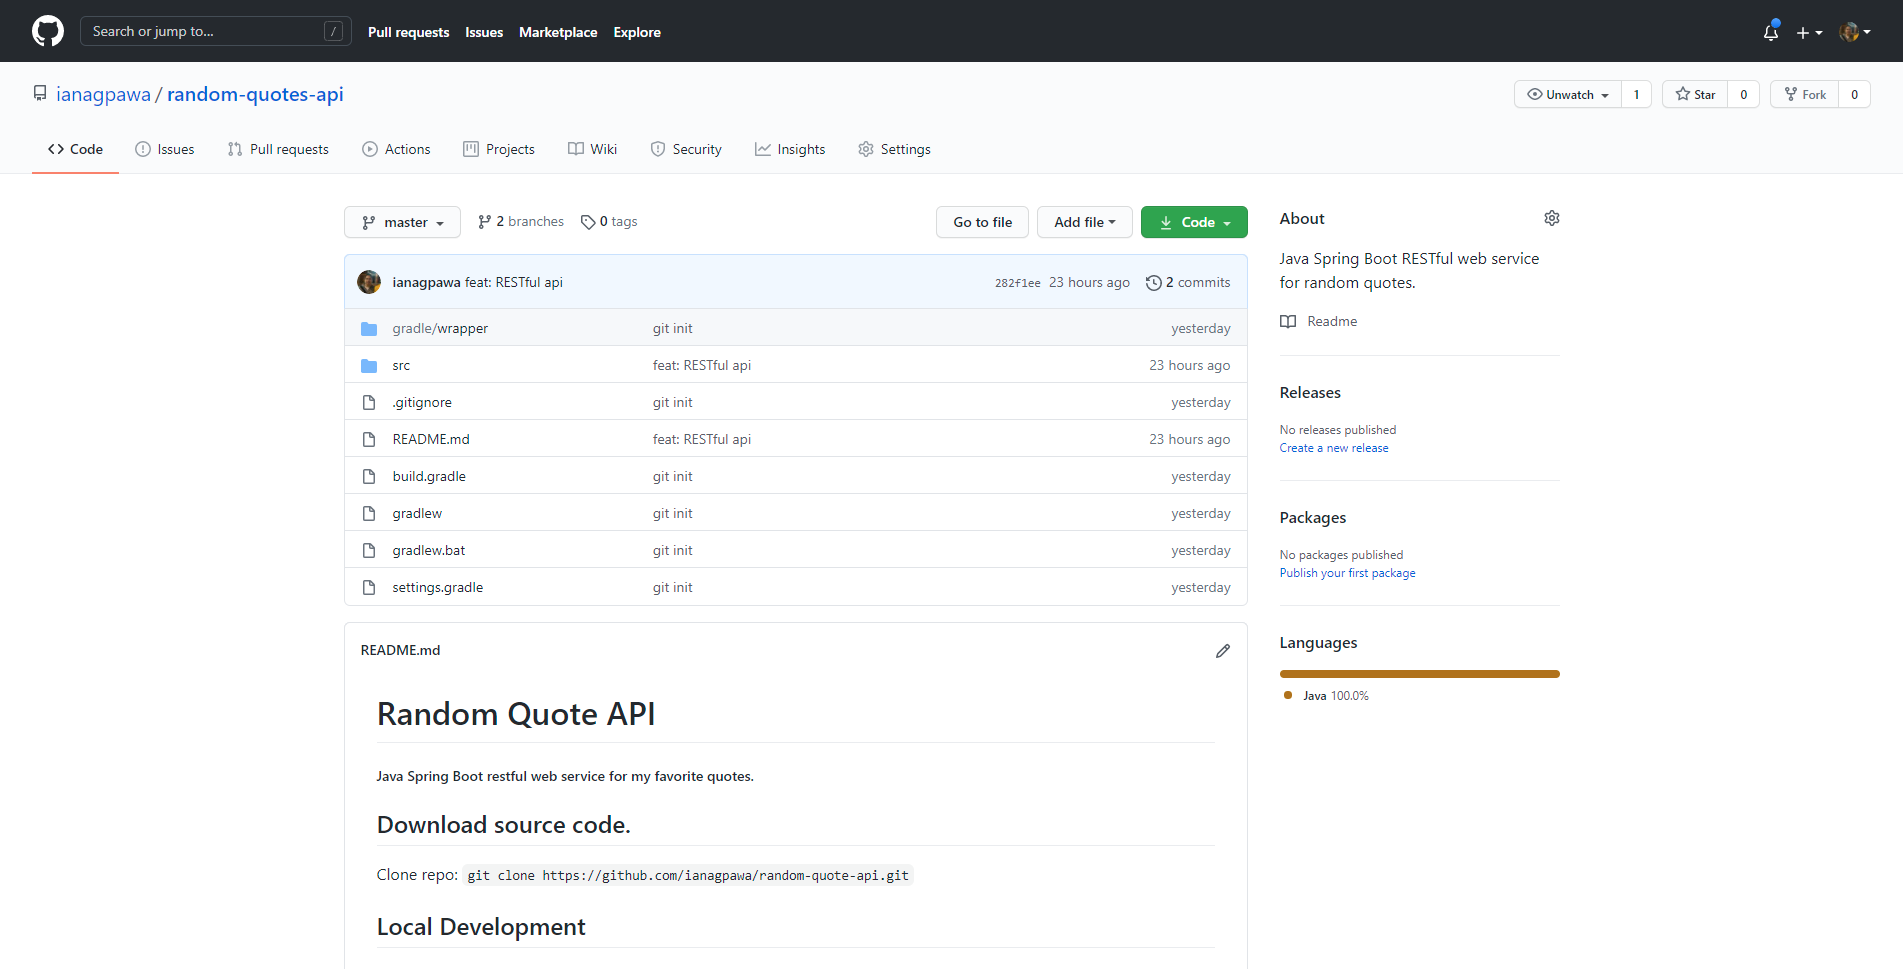Screen dimensions: 1903x969
Task: Click Create a new release link
Action: pyautogui.click(x=1334, y=448)
